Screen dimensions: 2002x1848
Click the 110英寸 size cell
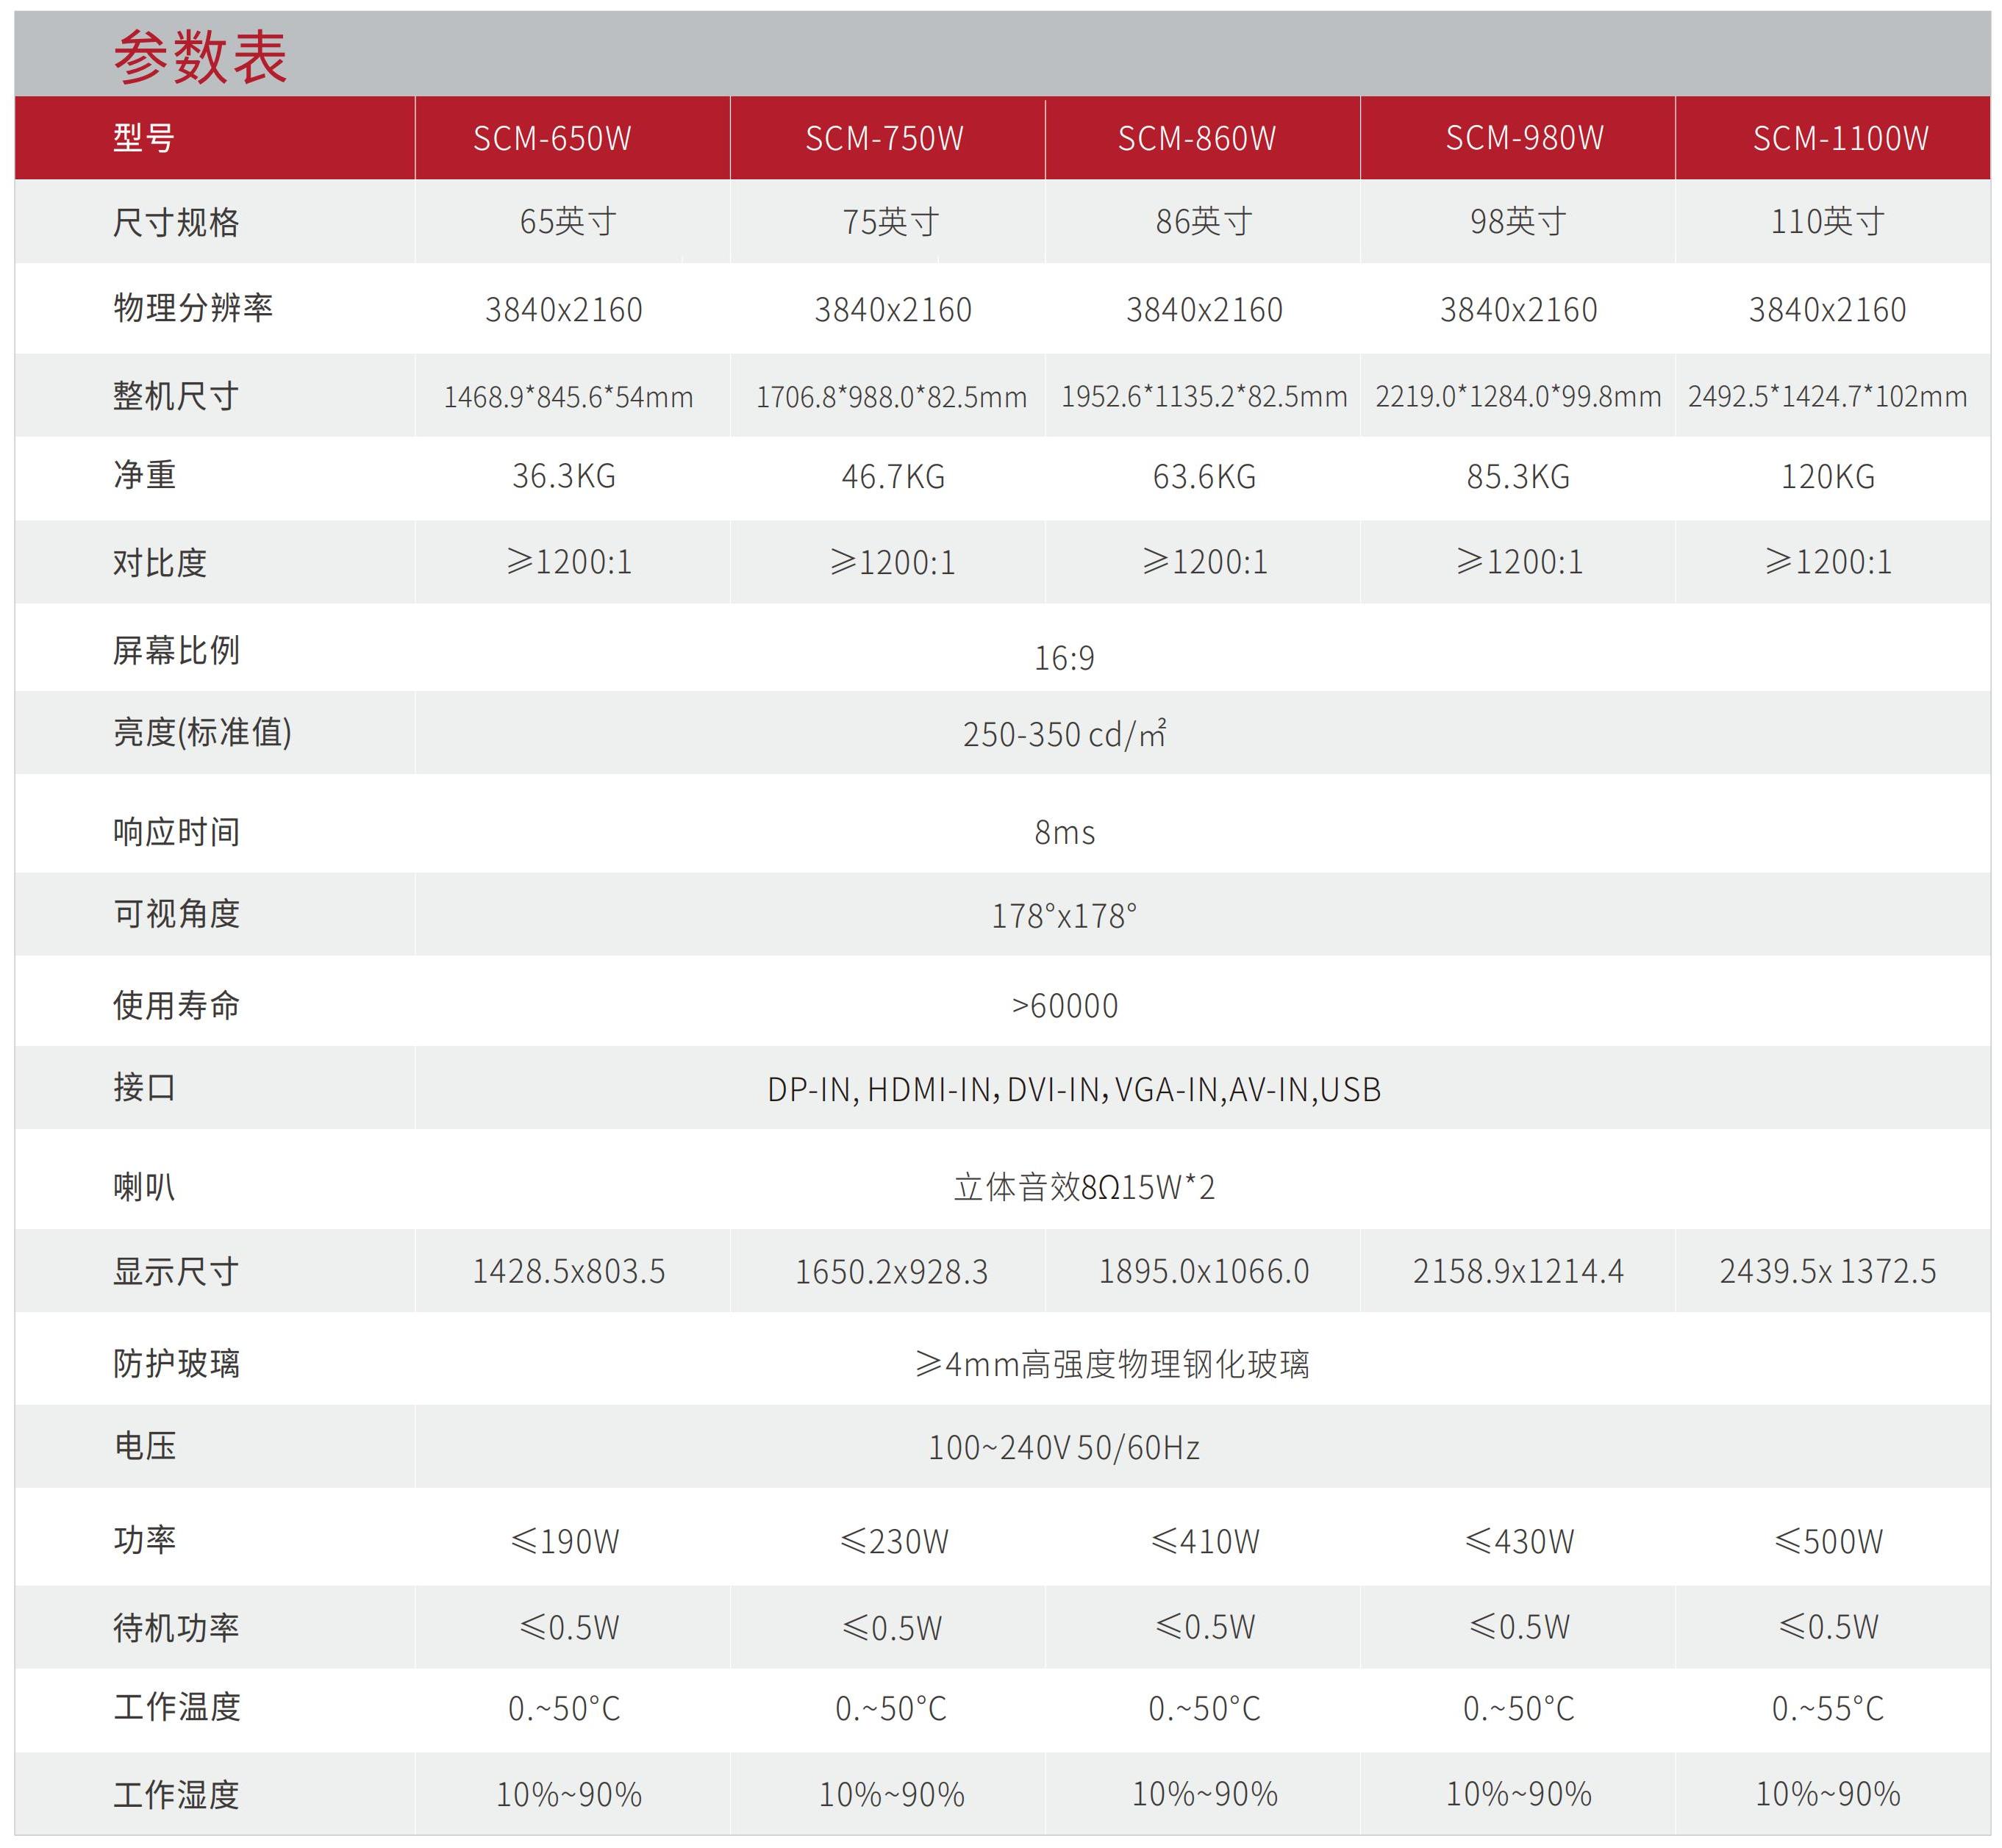tap(1827, 221)
